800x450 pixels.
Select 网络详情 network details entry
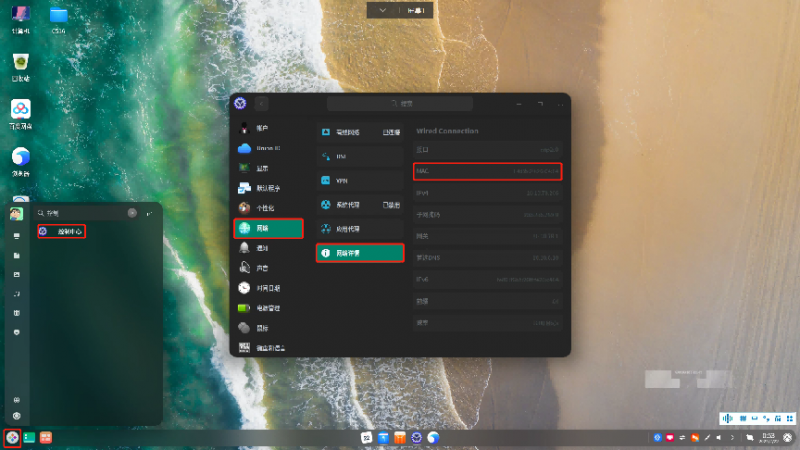coord(360,253)
